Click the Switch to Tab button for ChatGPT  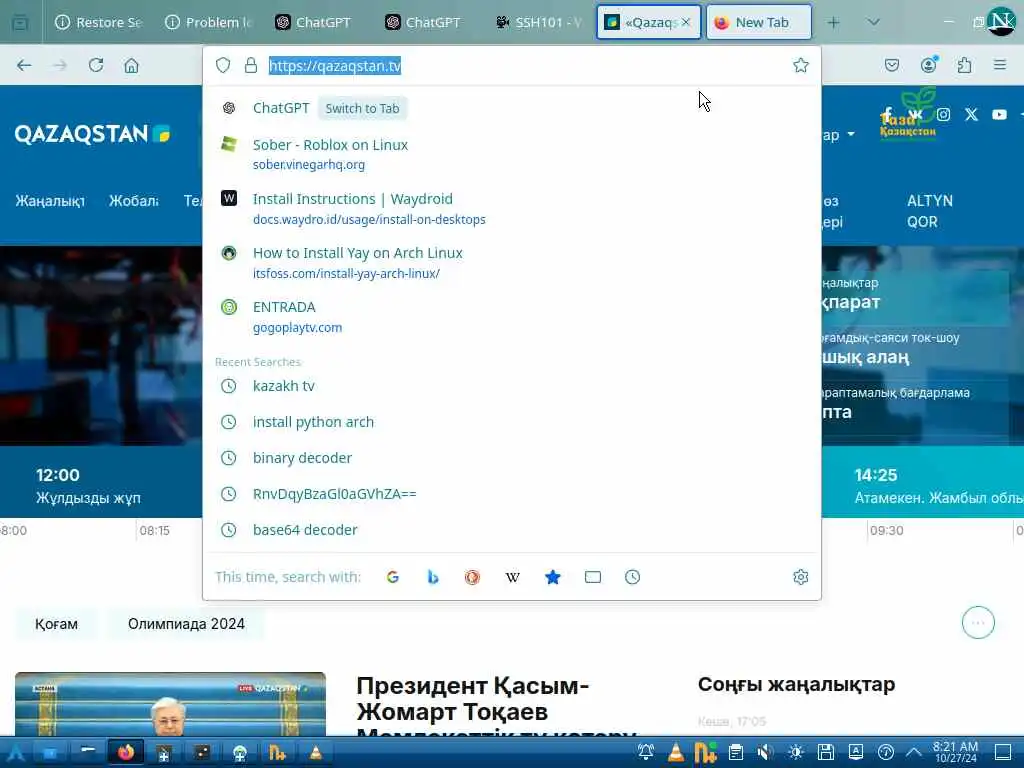click(x=362, y=108)
